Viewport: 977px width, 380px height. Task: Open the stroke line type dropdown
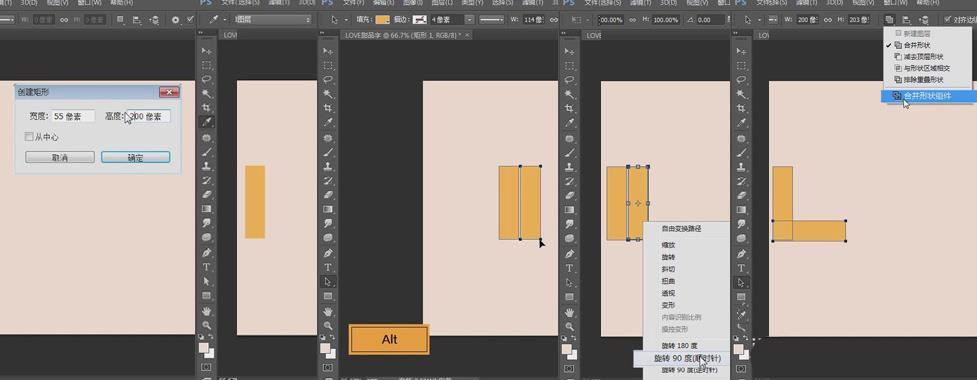pyautogui.click(x=492, y=20)
